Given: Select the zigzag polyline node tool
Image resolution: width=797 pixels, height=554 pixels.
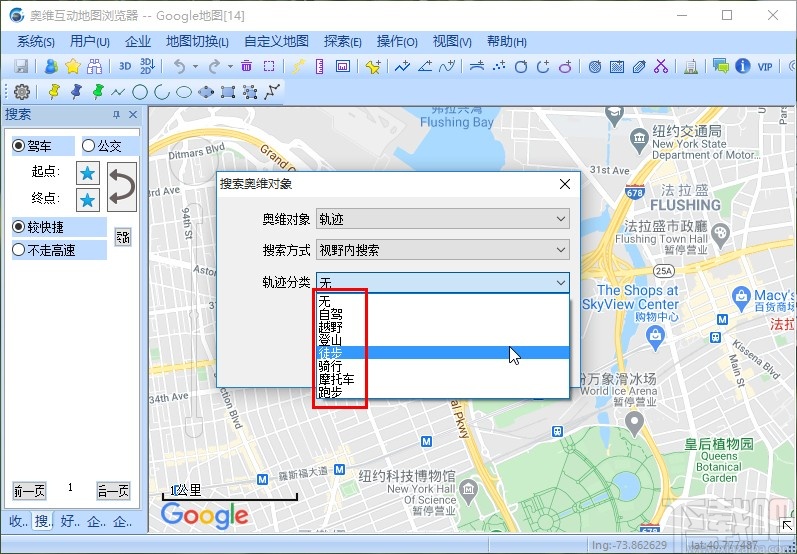Looking at the screenshot, I should click(x=272, y=92).
